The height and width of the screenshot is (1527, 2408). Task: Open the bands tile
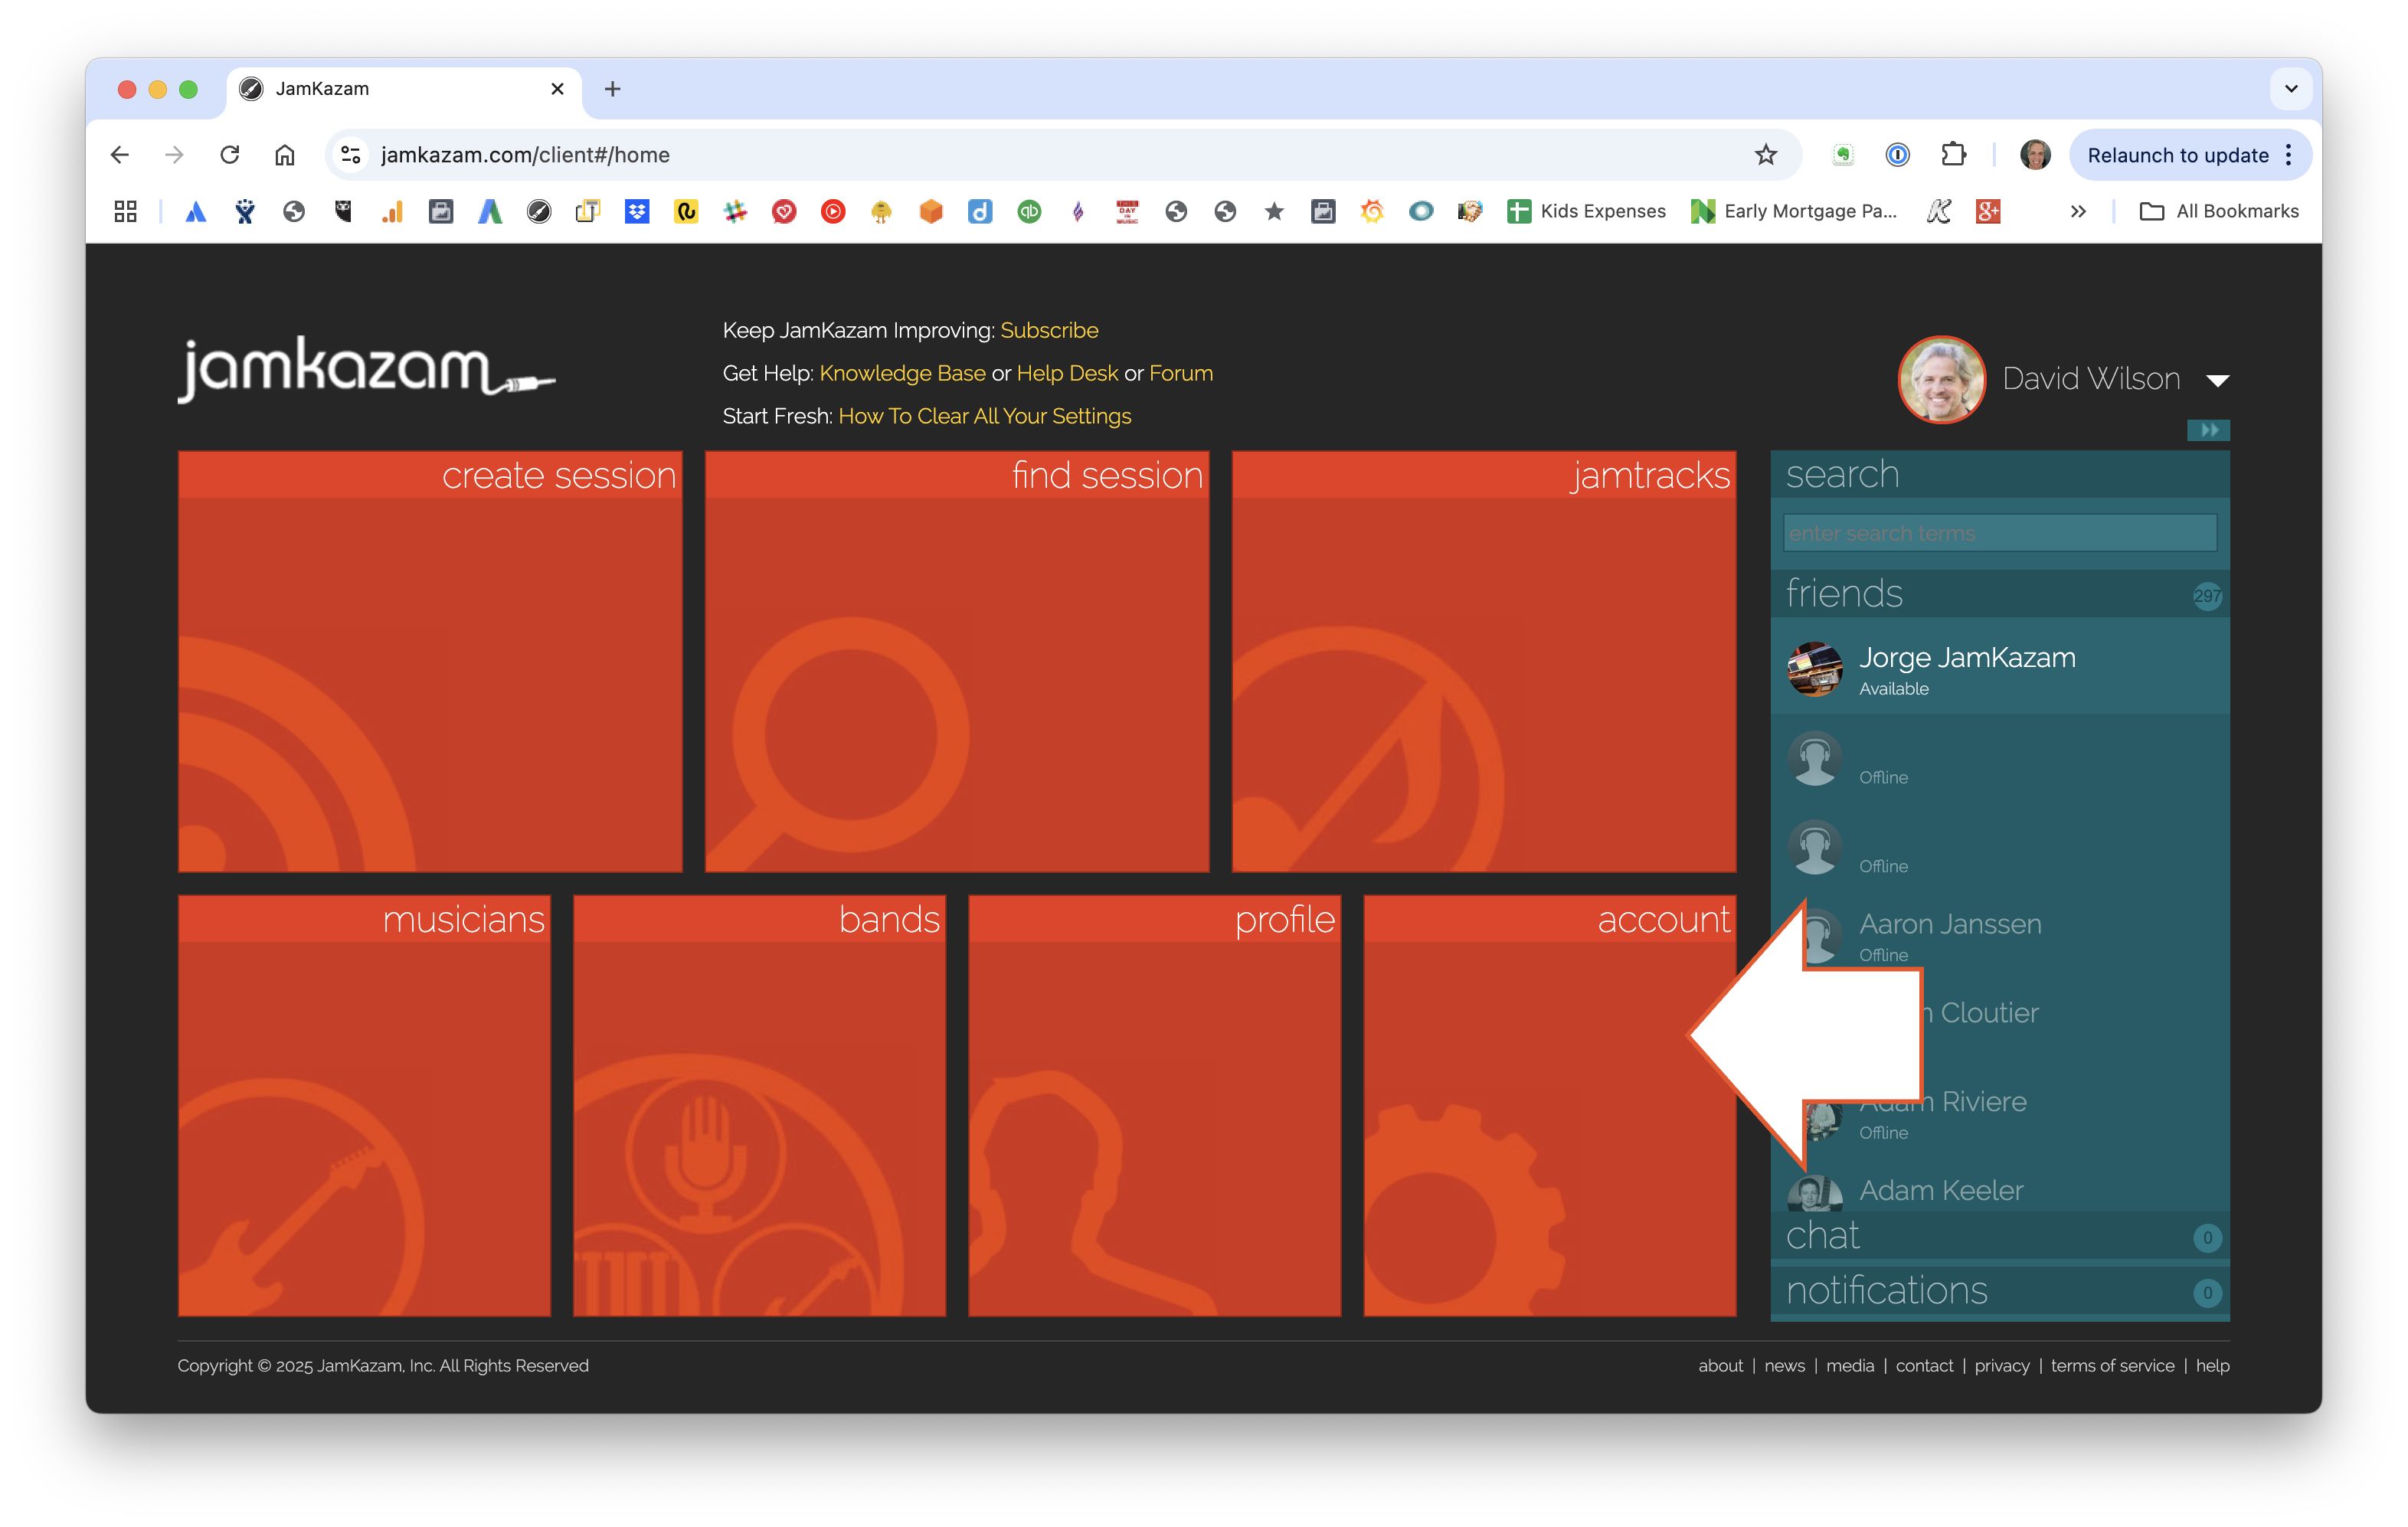pos(759,1105)
